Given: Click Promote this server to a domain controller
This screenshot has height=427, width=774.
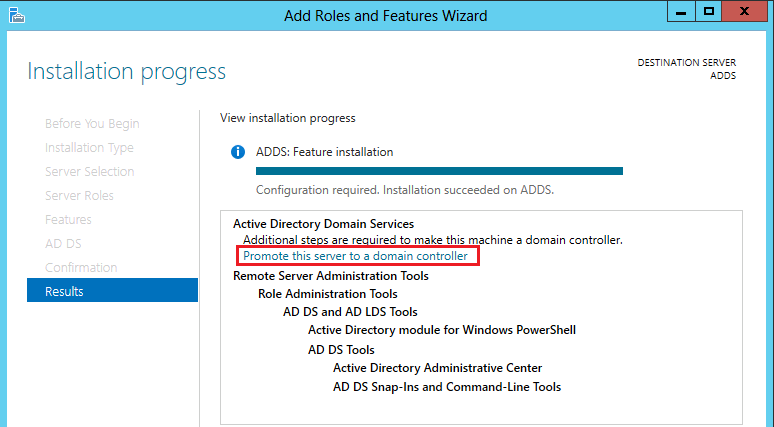Looking at the screenshot, I should (355, 256).
